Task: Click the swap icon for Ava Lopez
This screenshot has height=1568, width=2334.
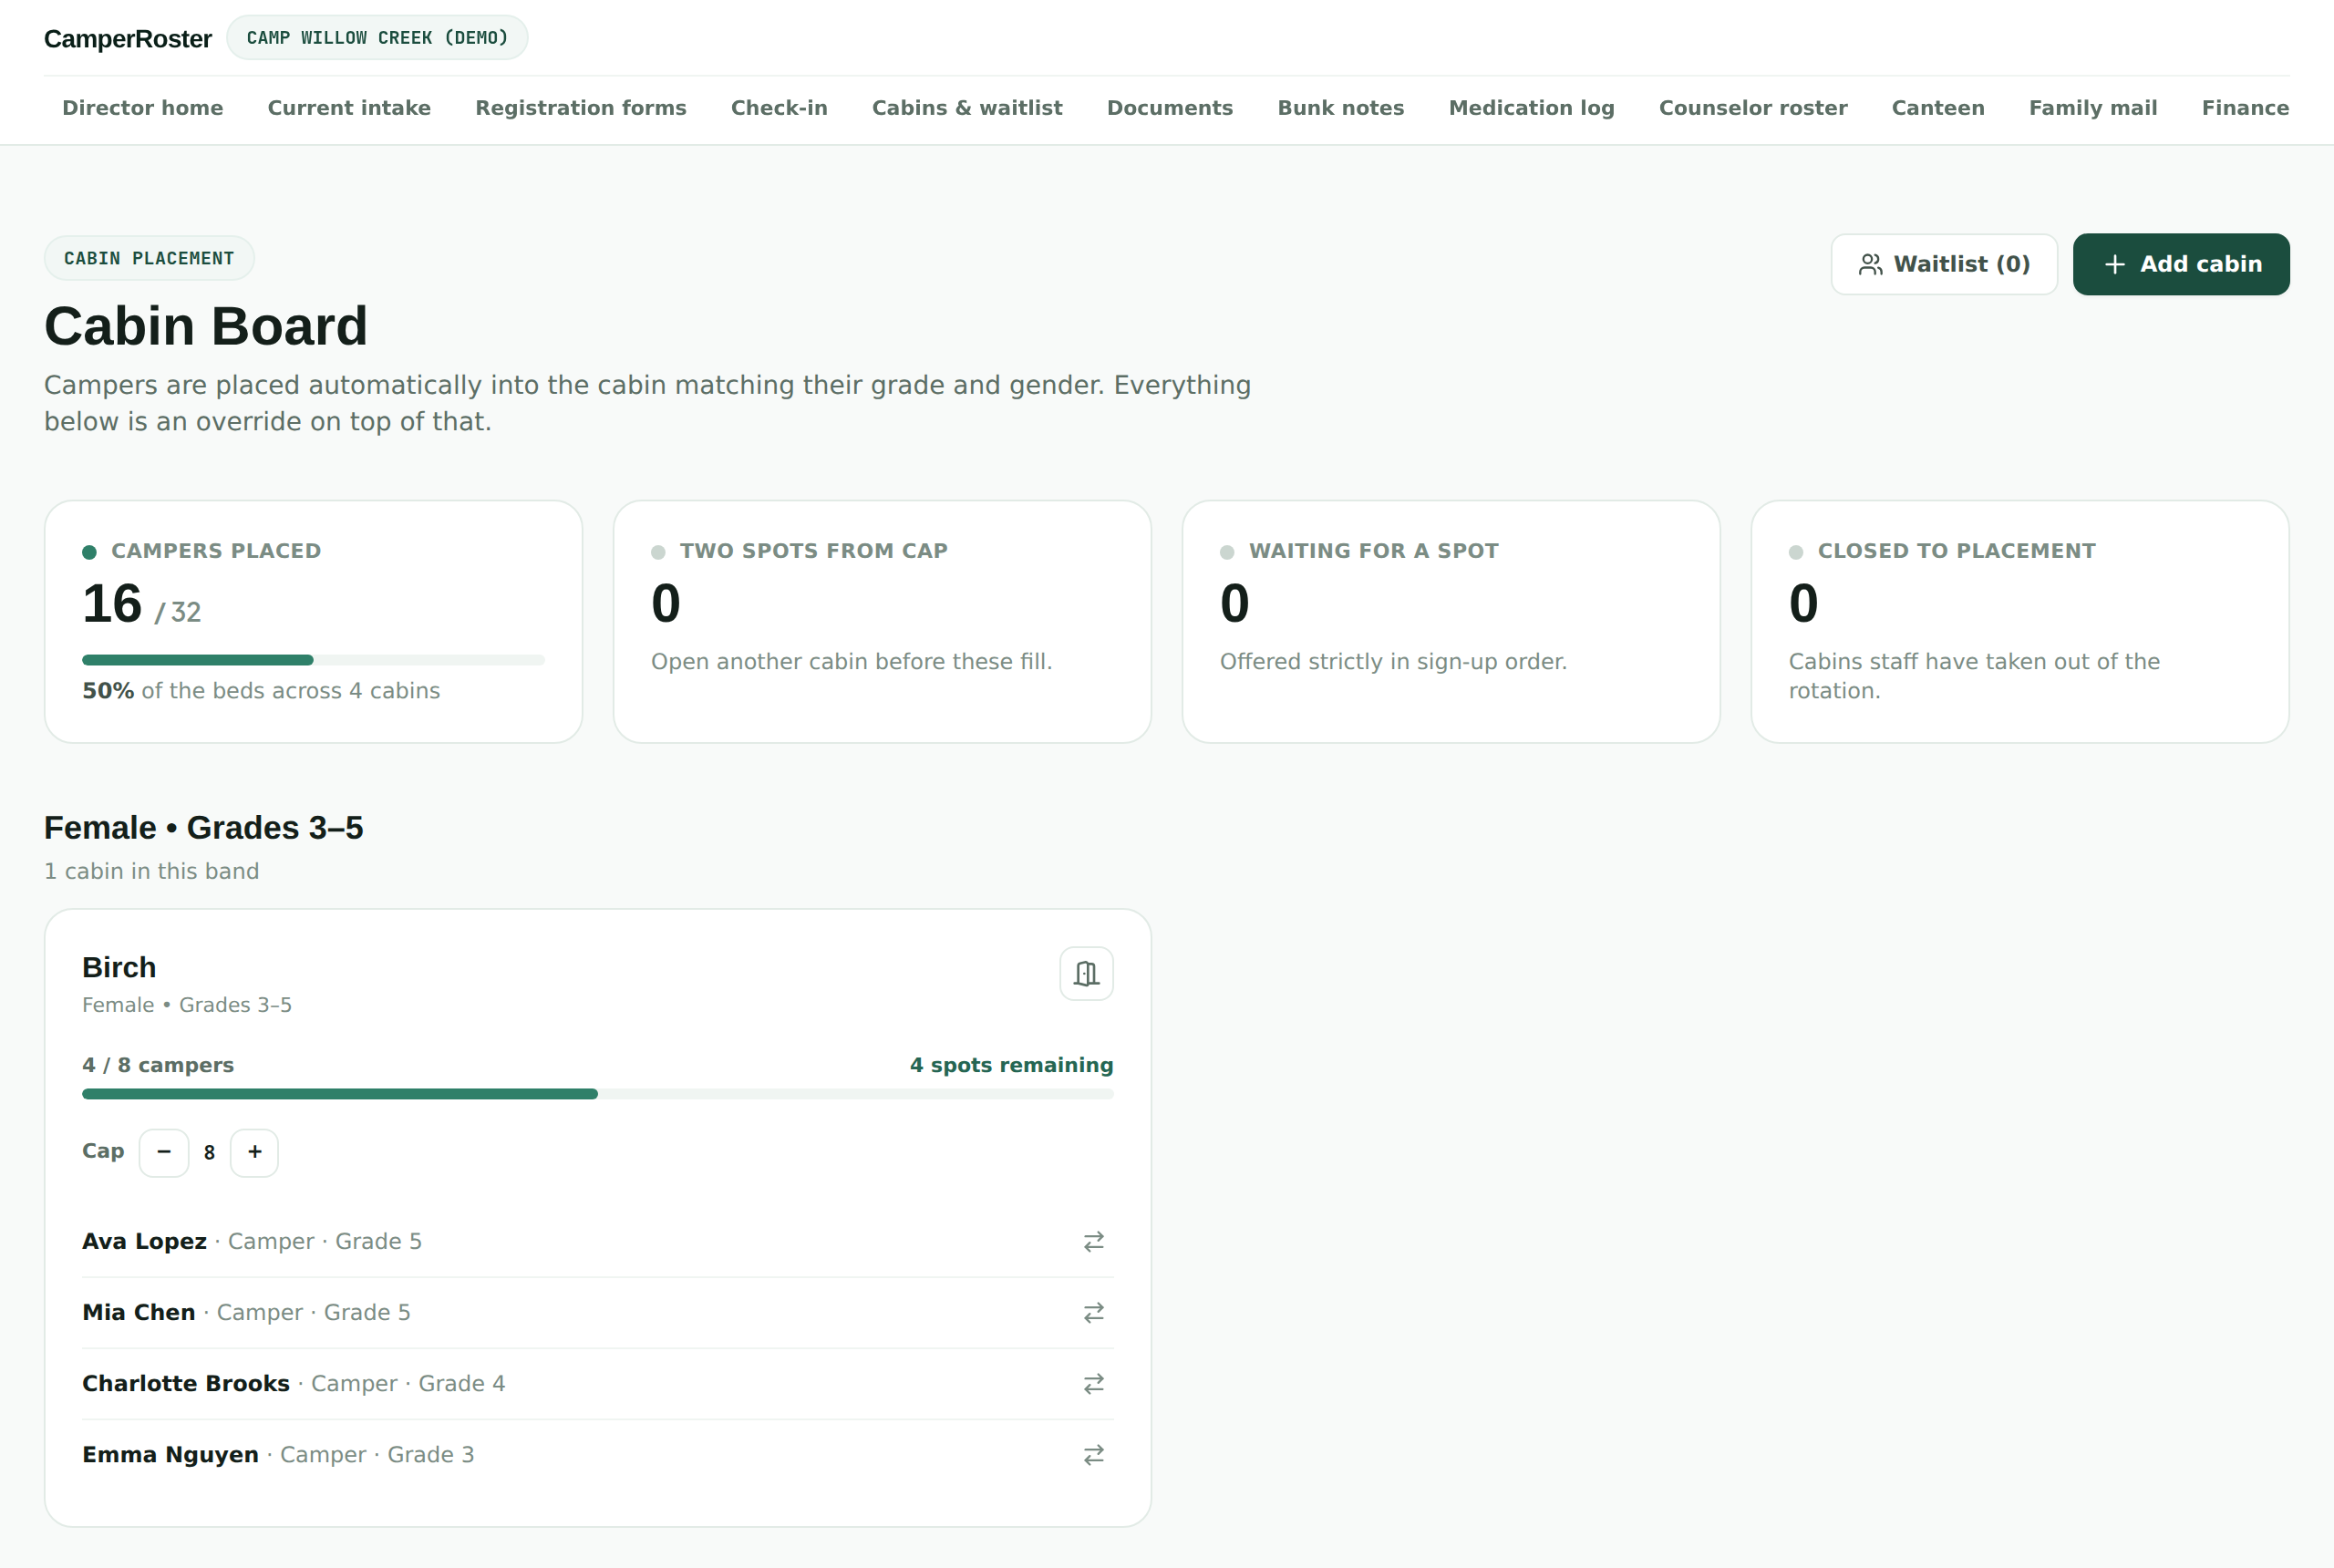Action: (x=1093, y=1241)
